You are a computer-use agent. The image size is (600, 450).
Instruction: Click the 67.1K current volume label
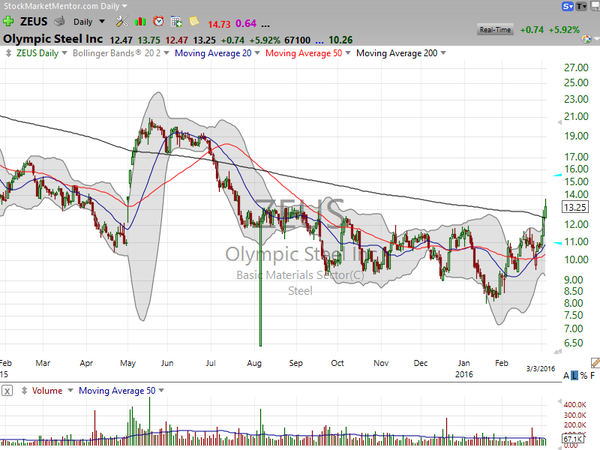(x=572, y=439)
